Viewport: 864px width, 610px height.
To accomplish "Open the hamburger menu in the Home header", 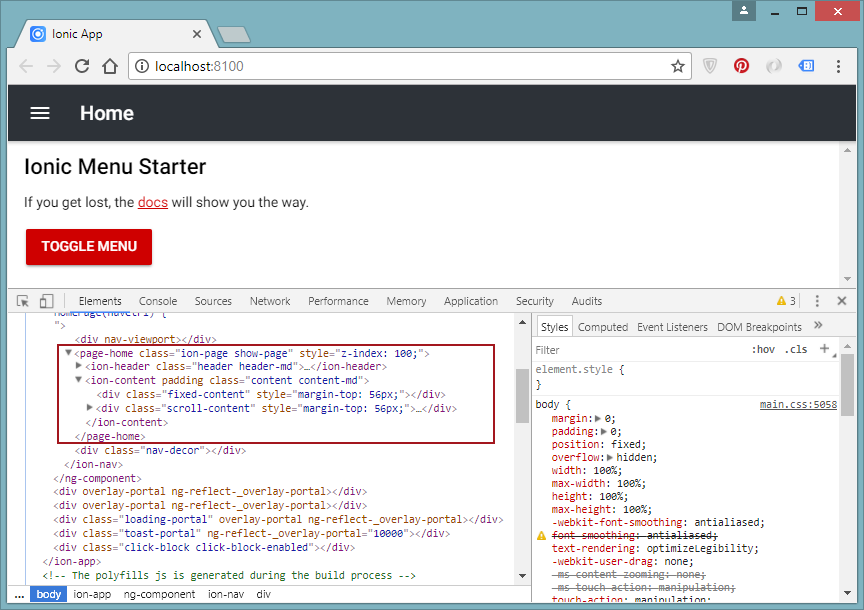I will 40,114.
